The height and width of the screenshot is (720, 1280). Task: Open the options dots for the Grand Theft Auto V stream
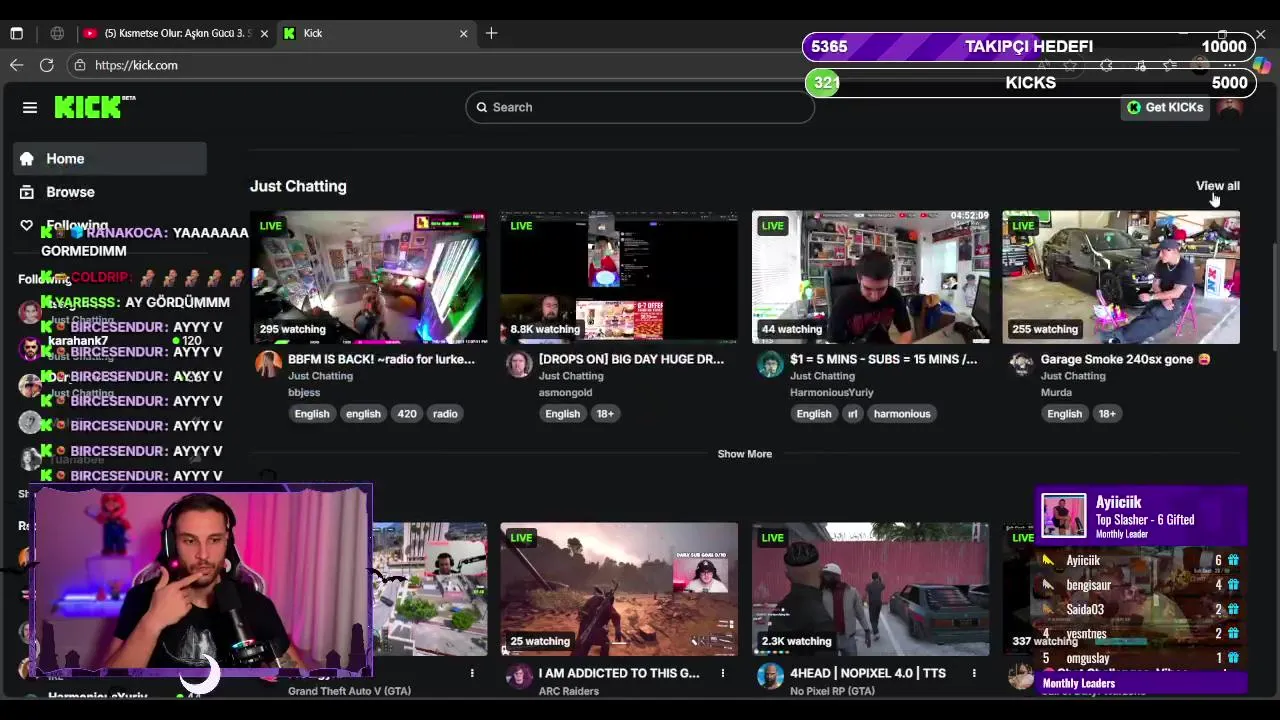[x=472, y=673]
